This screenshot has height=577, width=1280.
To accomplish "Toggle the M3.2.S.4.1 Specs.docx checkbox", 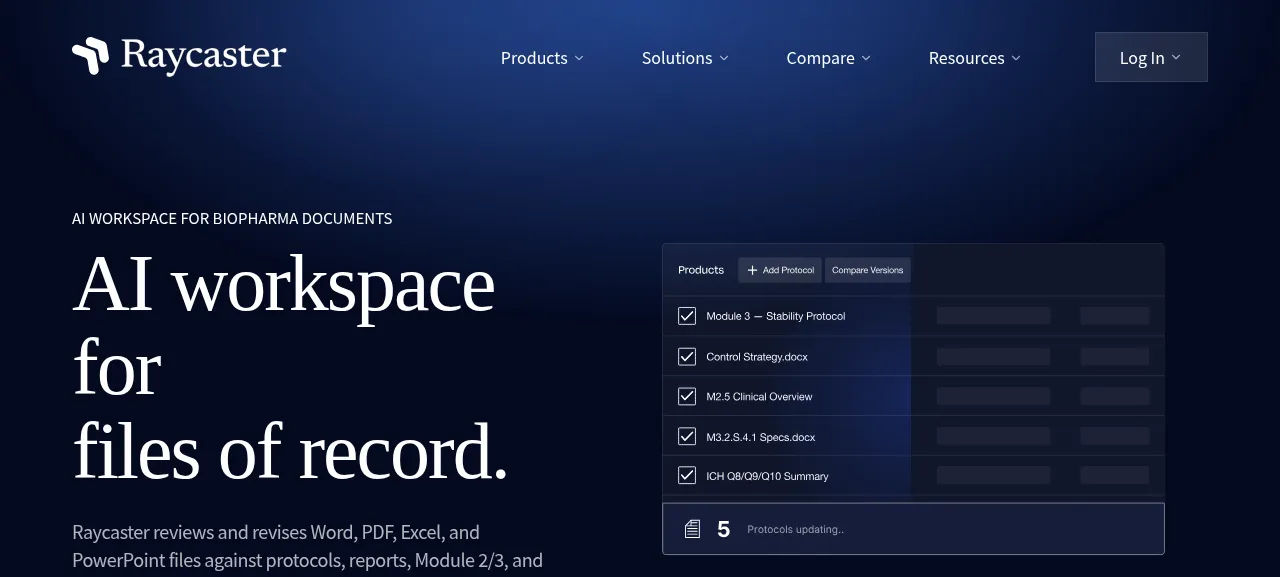I will (x=687, y=436).
